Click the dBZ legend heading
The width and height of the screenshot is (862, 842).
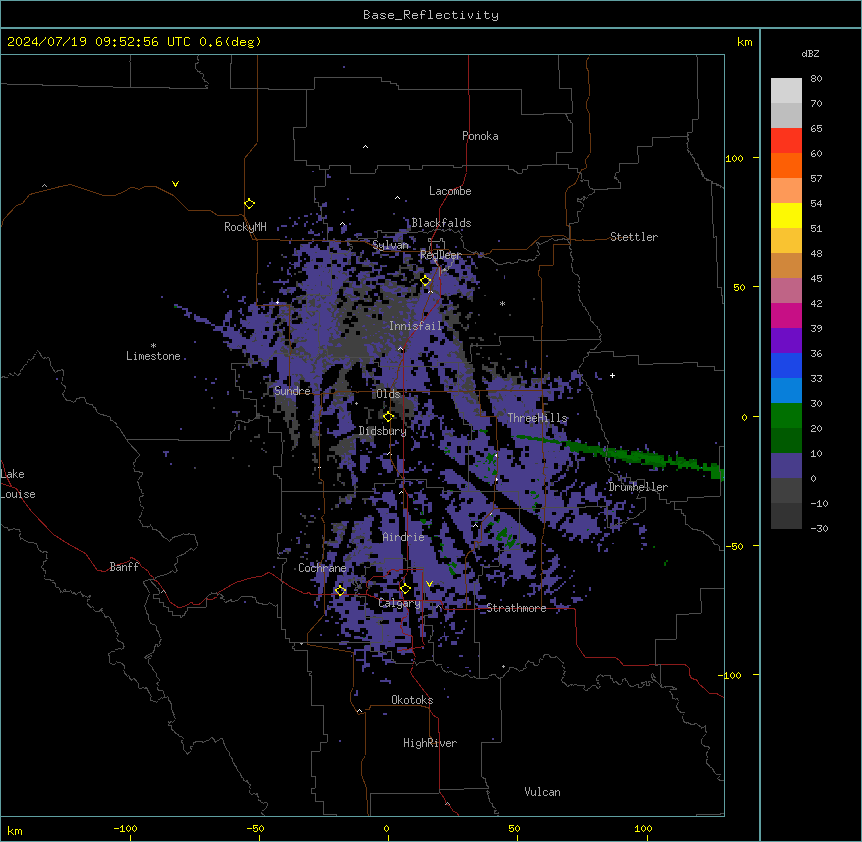coord(810,53)
